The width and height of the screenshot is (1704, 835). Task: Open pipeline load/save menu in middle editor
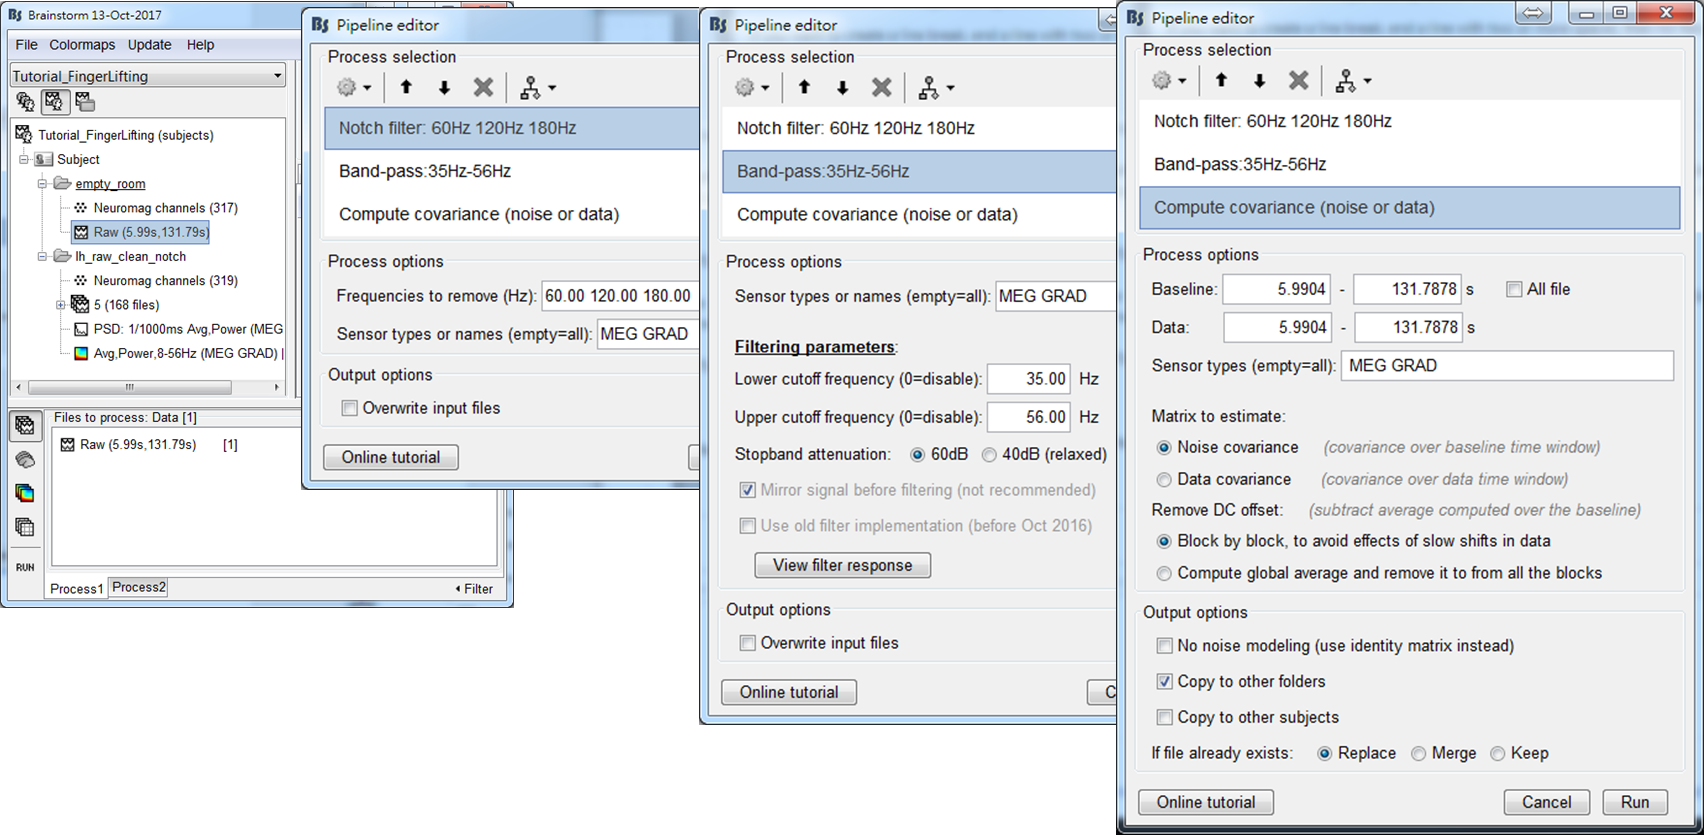pos(935,88)
